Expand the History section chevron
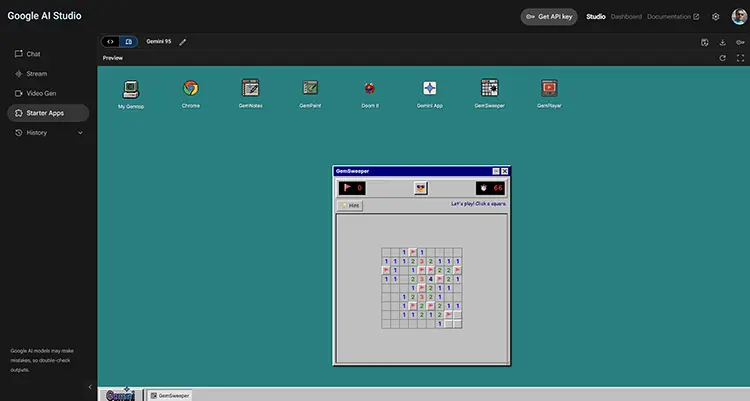The height and width of the screenshot is (401, 750). (x=80, y=133)
